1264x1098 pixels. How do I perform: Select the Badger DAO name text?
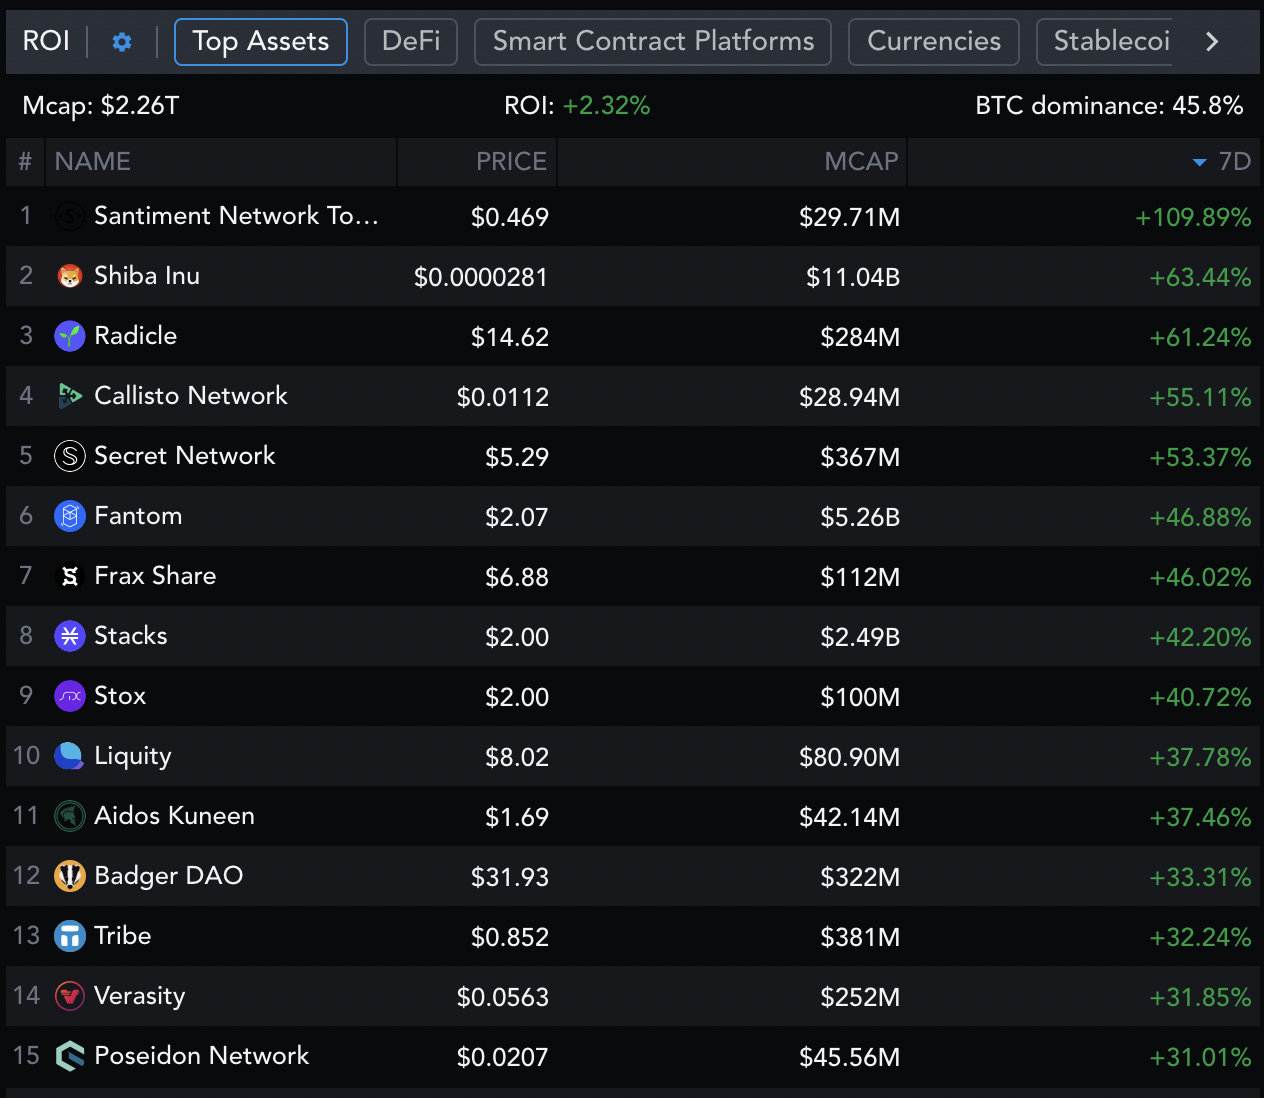pyautogui.click(x=169, y=877)
